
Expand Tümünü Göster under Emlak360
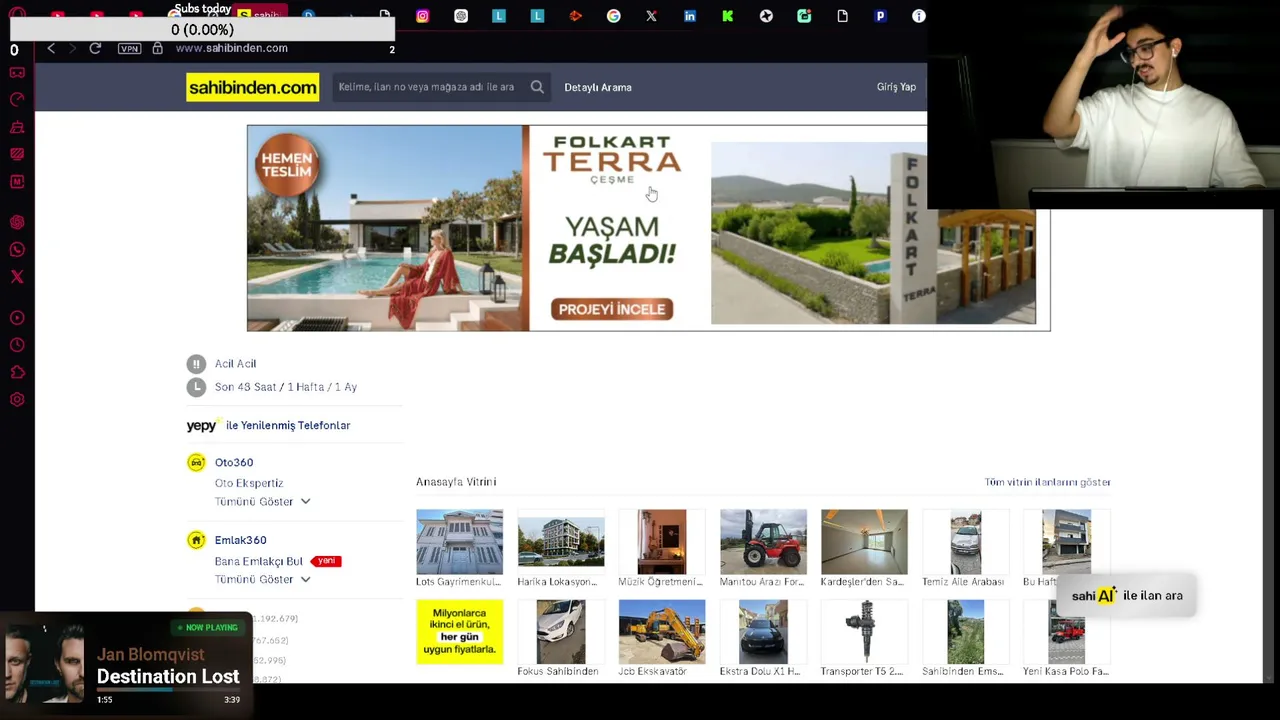point(262,580)
